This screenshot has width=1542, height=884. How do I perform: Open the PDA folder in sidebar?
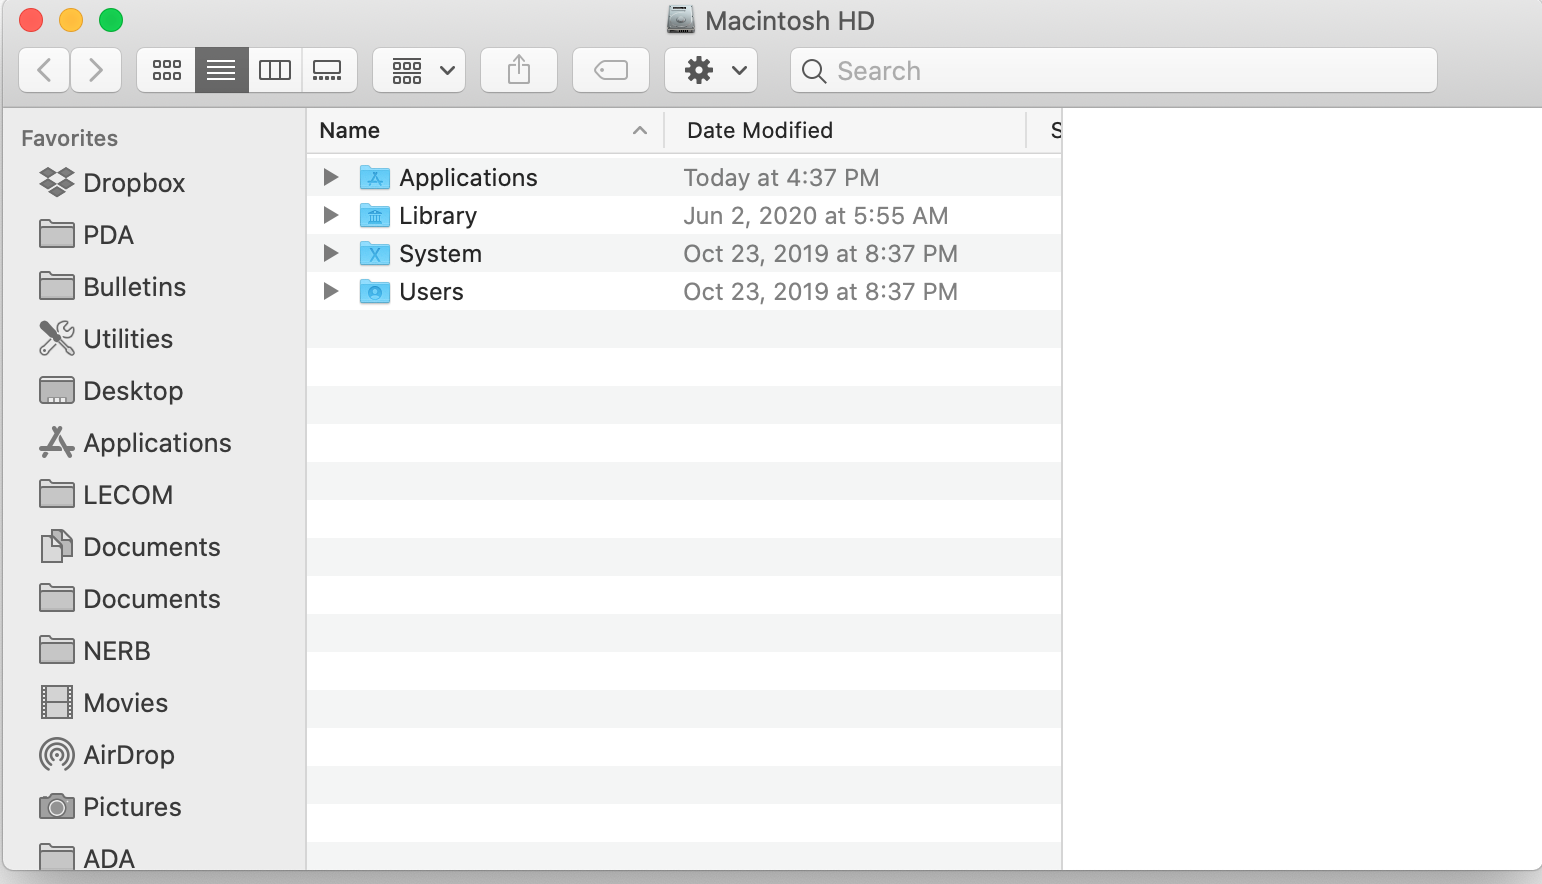(x=86, y=235)
